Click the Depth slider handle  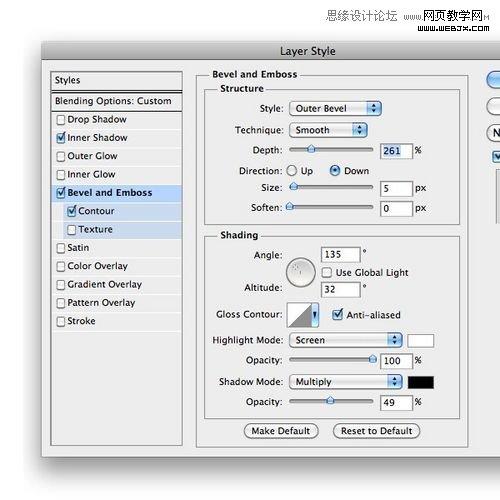pos(311,149)
